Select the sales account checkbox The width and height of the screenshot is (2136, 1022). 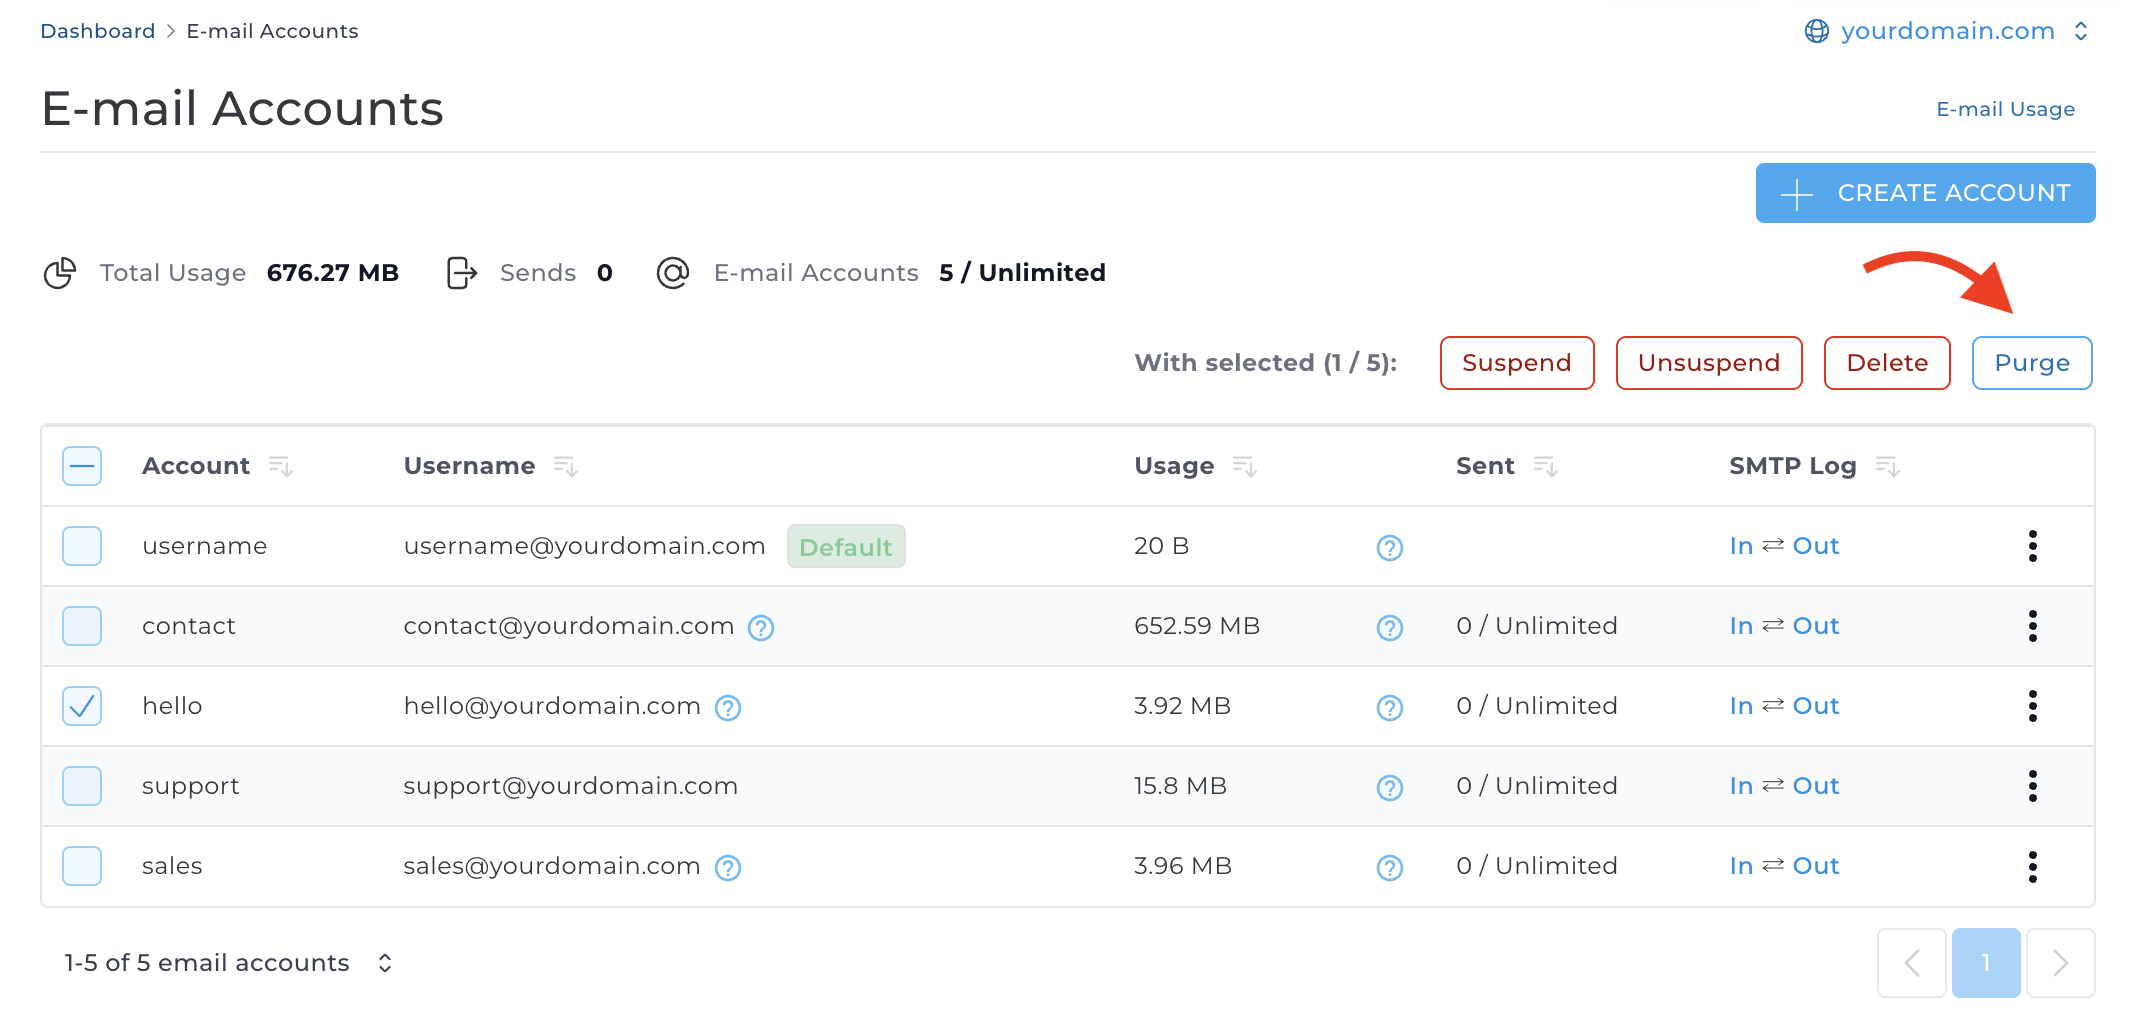(x=82, y=866)
